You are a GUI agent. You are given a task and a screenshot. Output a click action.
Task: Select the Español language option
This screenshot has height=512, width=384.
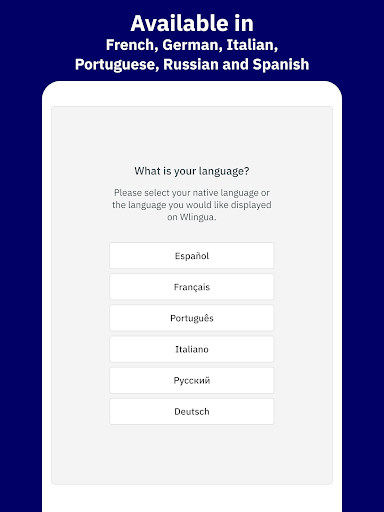tap(192, 256)
